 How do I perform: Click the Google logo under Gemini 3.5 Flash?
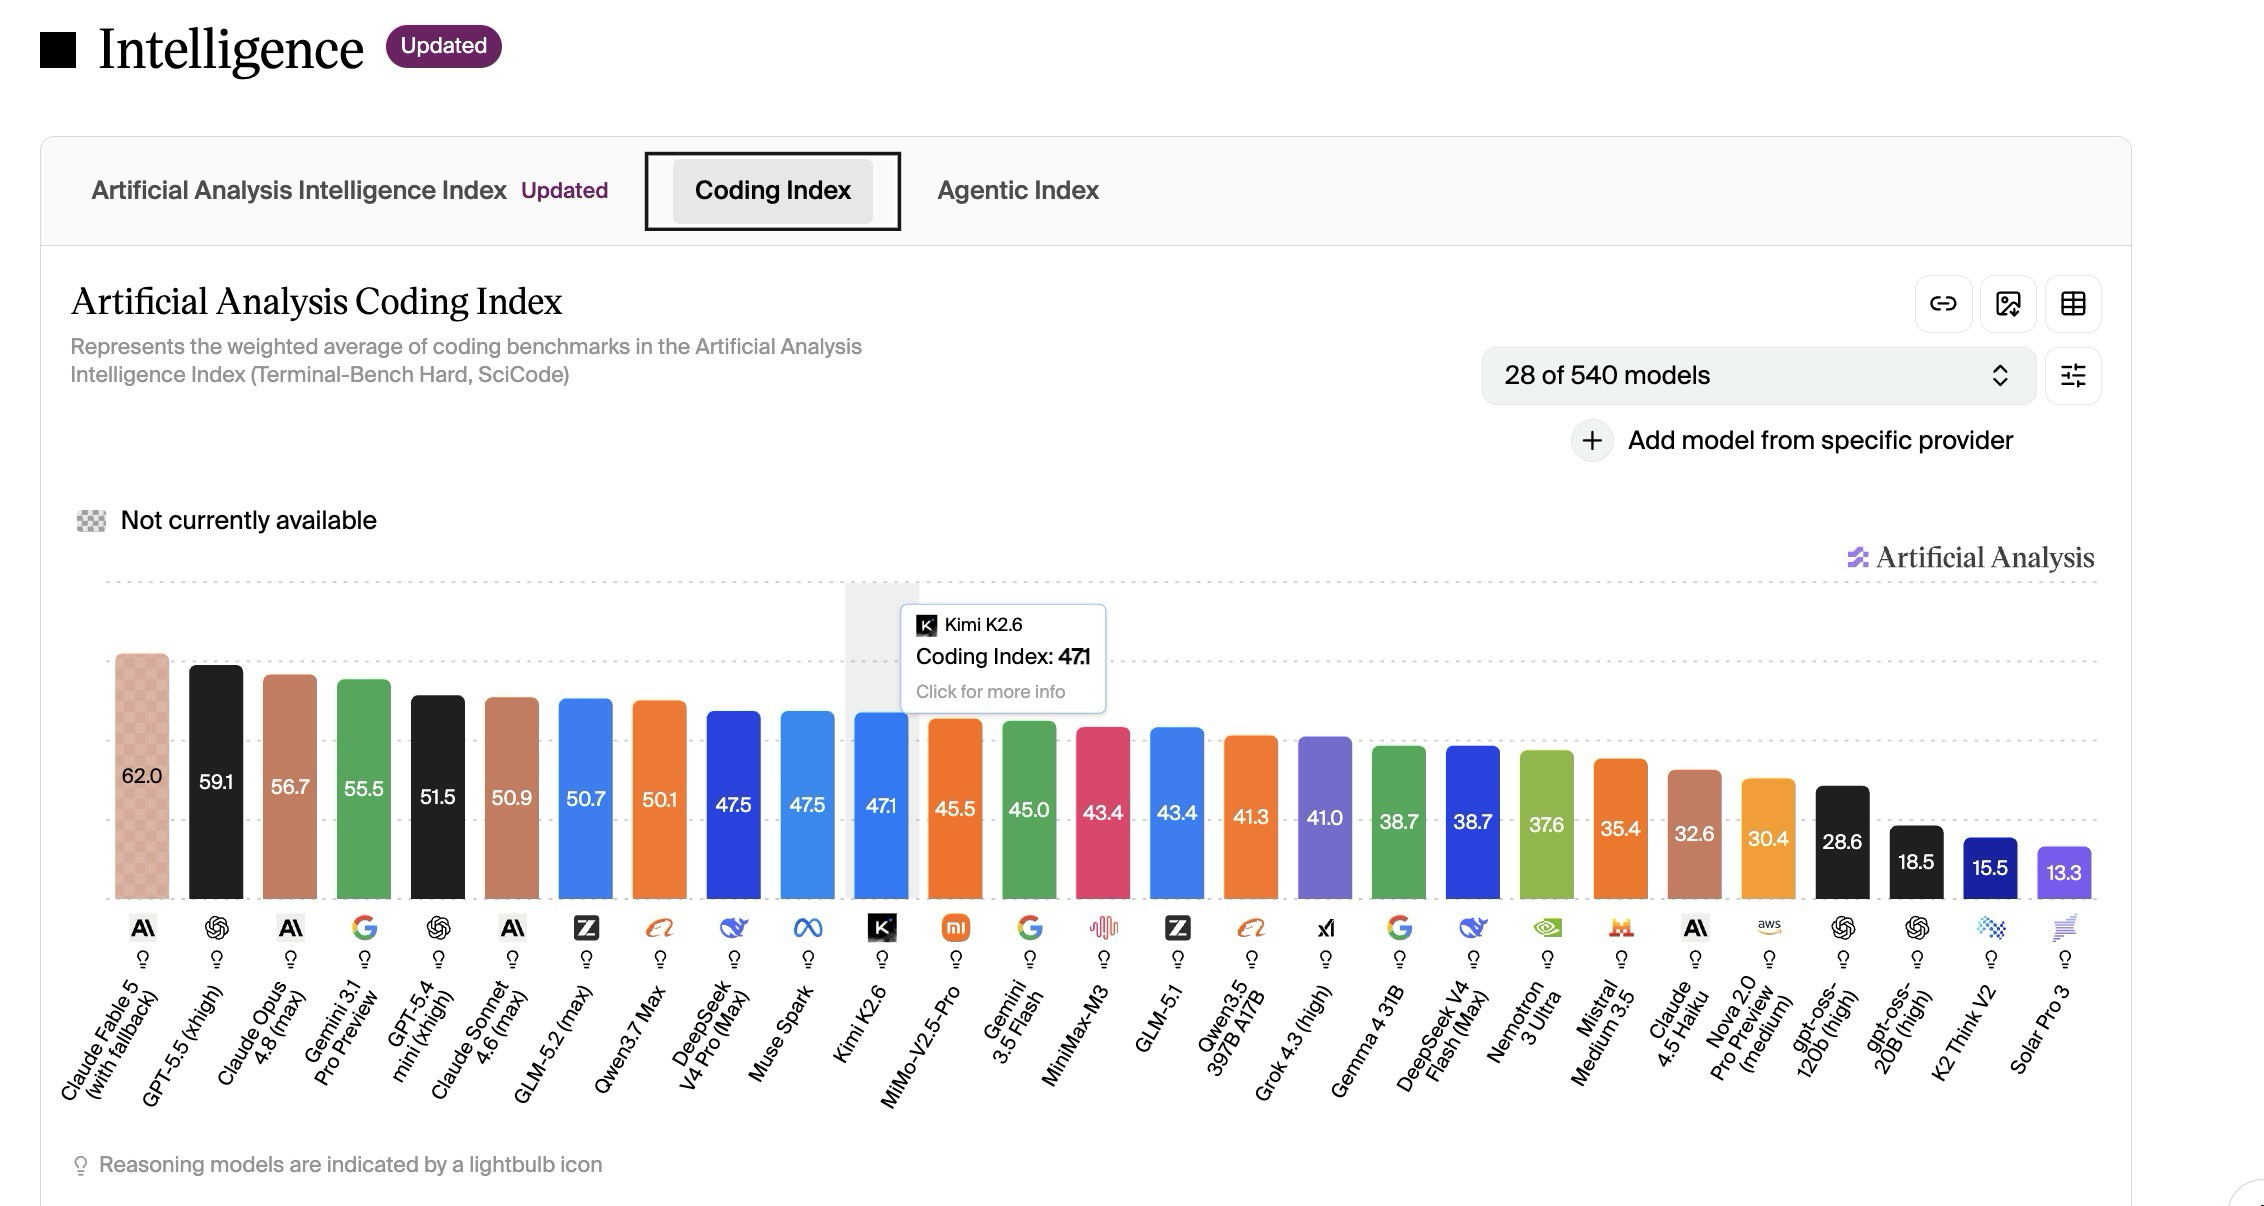[x=1030, y=928]
